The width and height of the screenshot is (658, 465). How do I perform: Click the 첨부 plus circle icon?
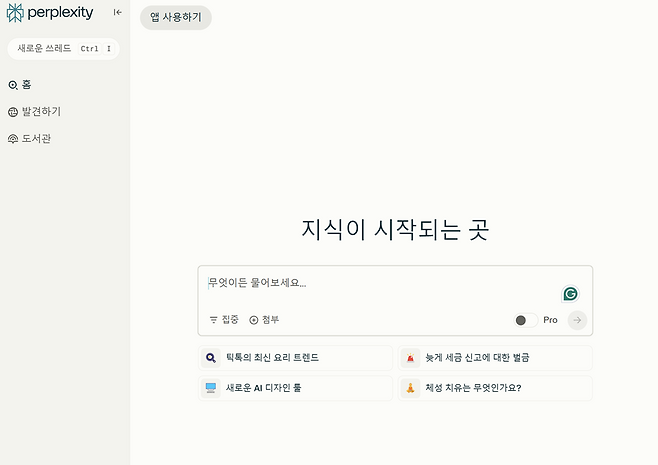pos(253,320)
